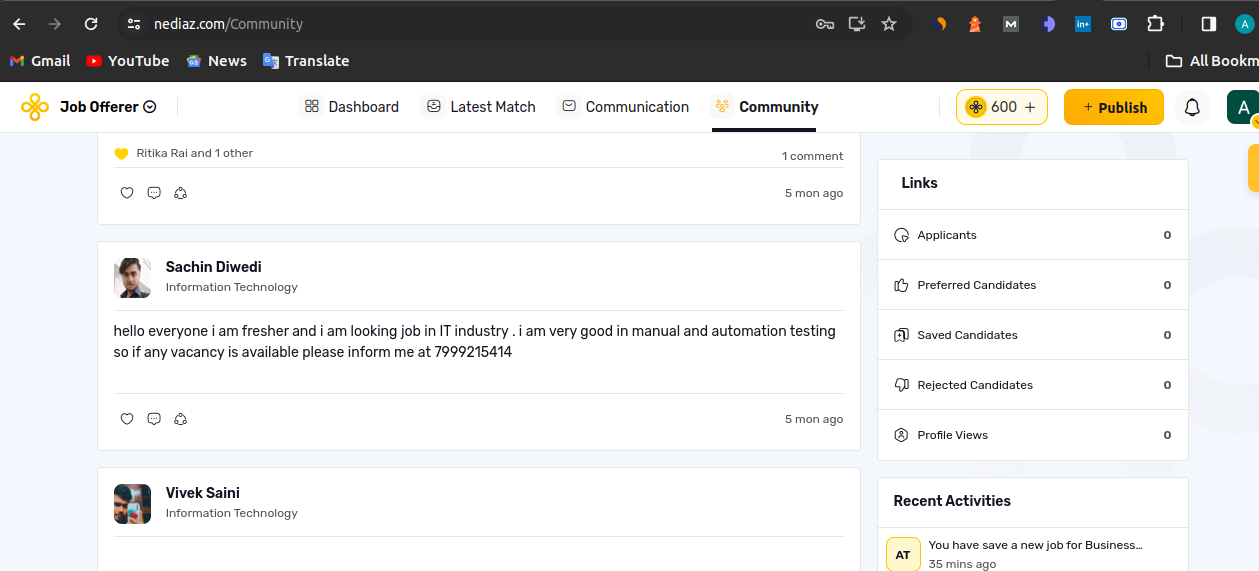Bookmark this page with star icon
This screenshot has width=1259, height=571.
(889, 24)
